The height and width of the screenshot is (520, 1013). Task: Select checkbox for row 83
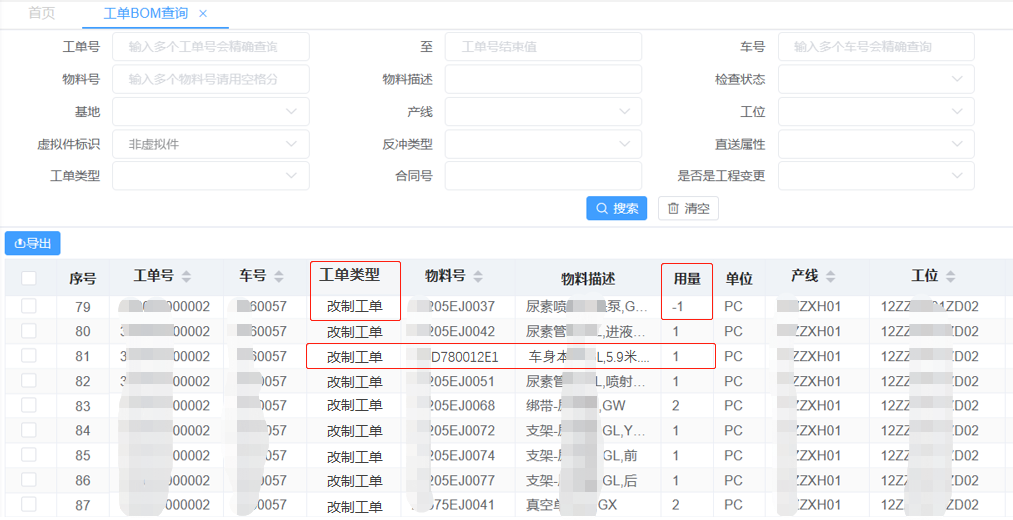click(x=29, y=405)
